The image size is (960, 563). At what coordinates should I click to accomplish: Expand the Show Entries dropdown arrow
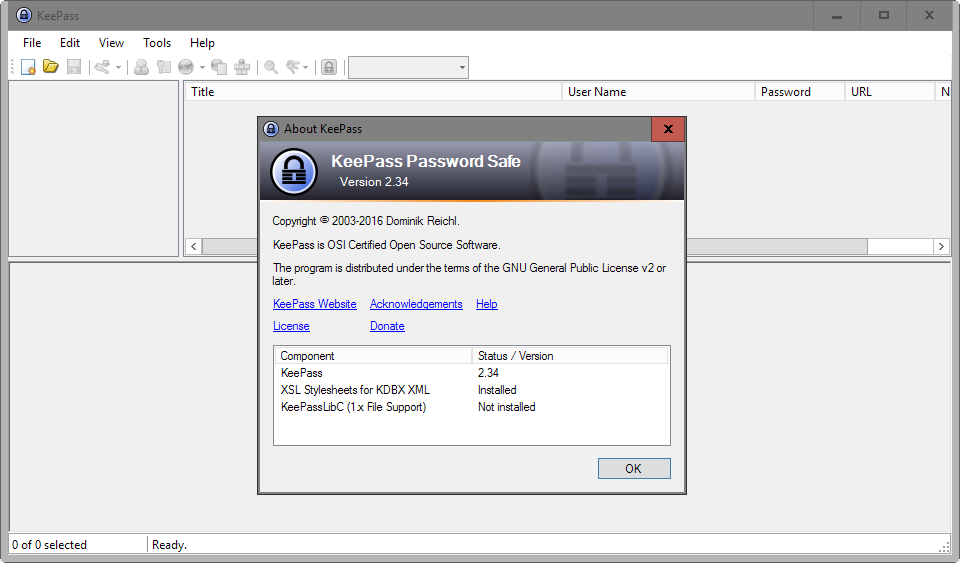(x=306, y=67)
